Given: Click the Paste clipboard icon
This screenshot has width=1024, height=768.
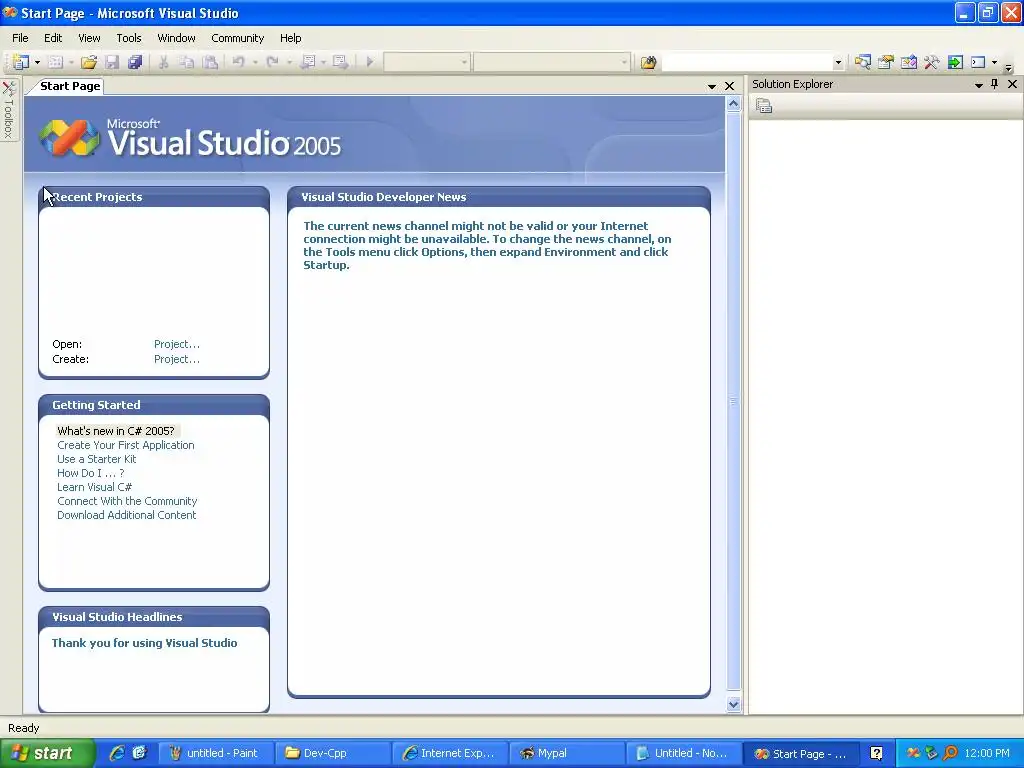Looking at the screenshot, I should [210, 62].
